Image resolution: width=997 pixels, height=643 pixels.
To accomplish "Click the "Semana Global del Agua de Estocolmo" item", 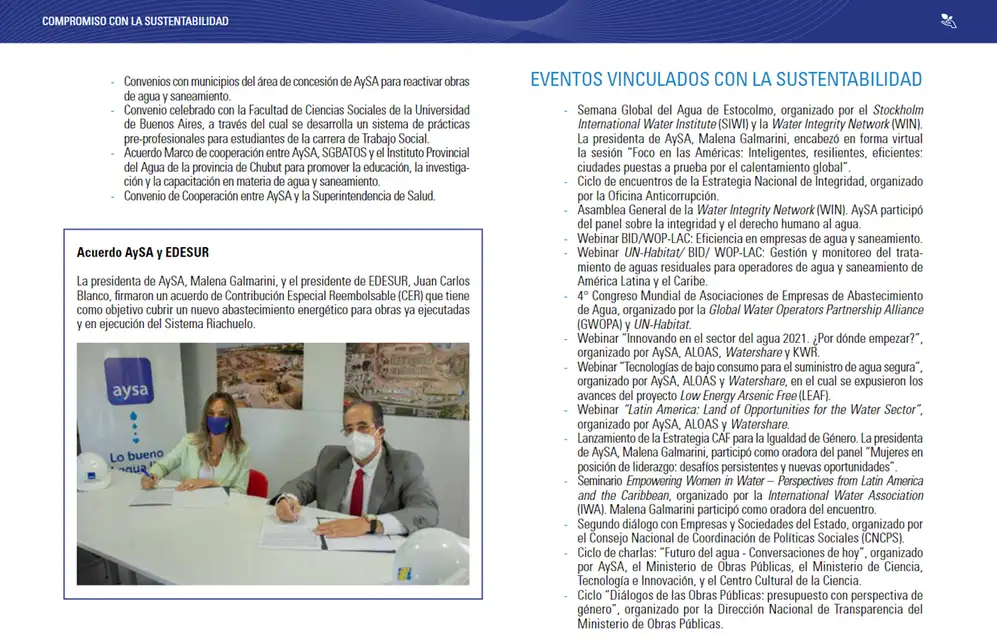I will coord(750,139).
